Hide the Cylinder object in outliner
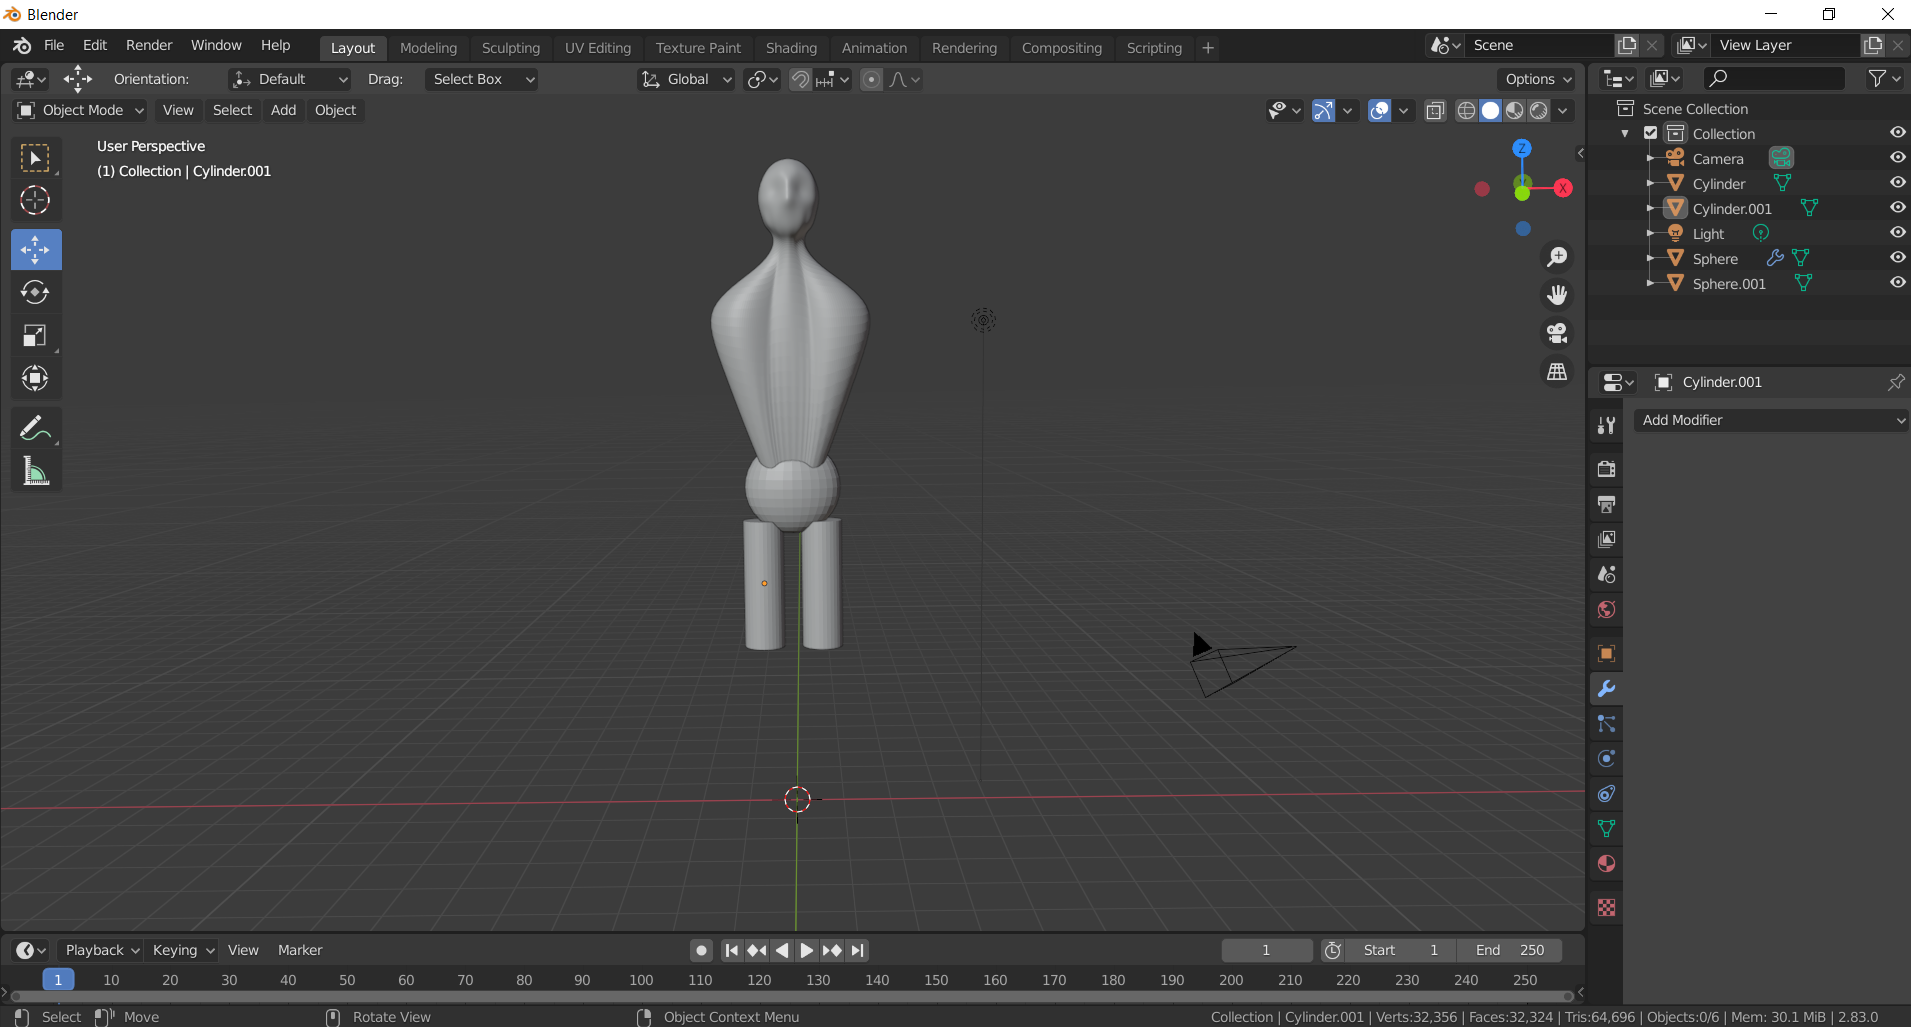1911x1027 pixels. 1897,183
